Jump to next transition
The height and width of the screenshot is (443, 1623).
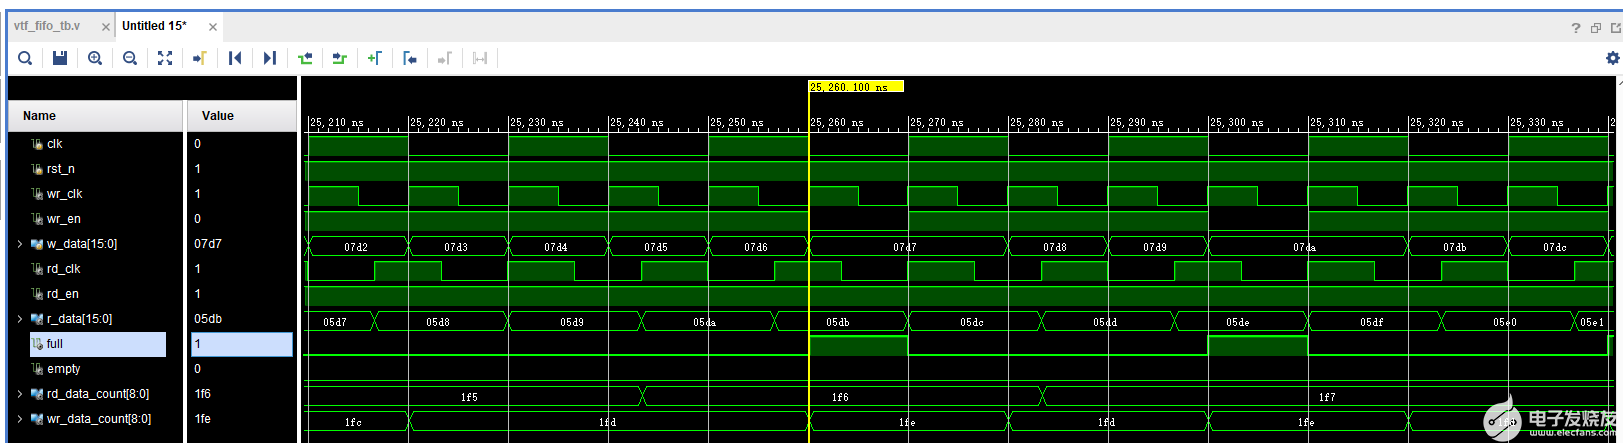click(340, 58)
